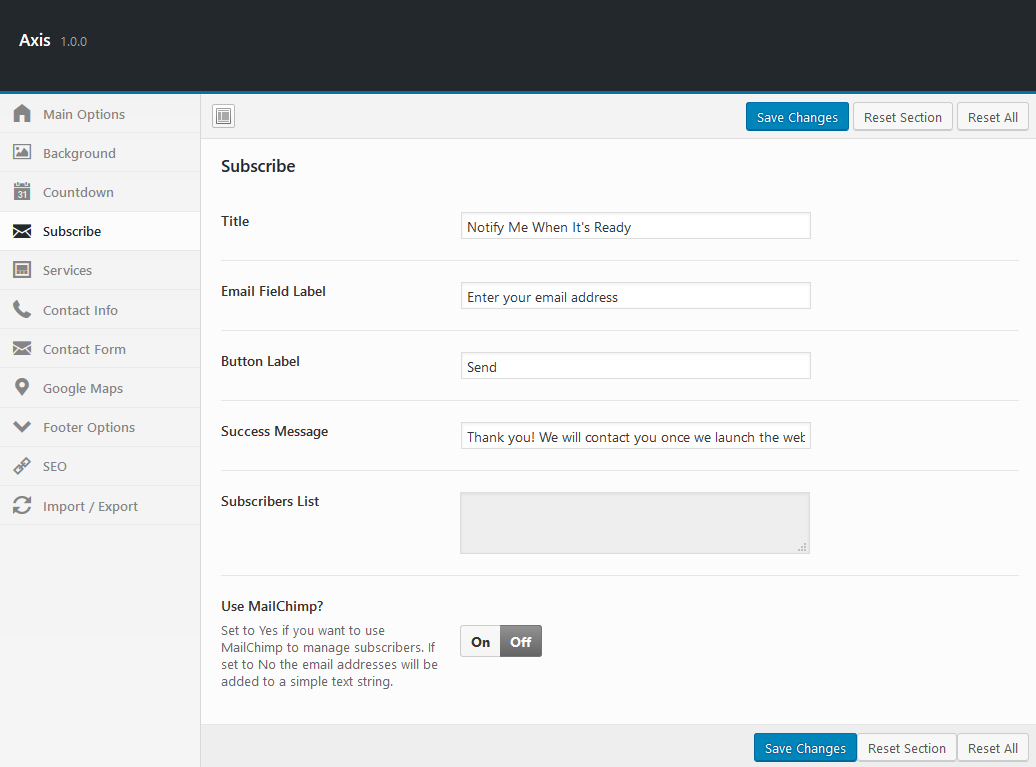Click into the Button Label field

pyautogui.click(x=635, y=367)
